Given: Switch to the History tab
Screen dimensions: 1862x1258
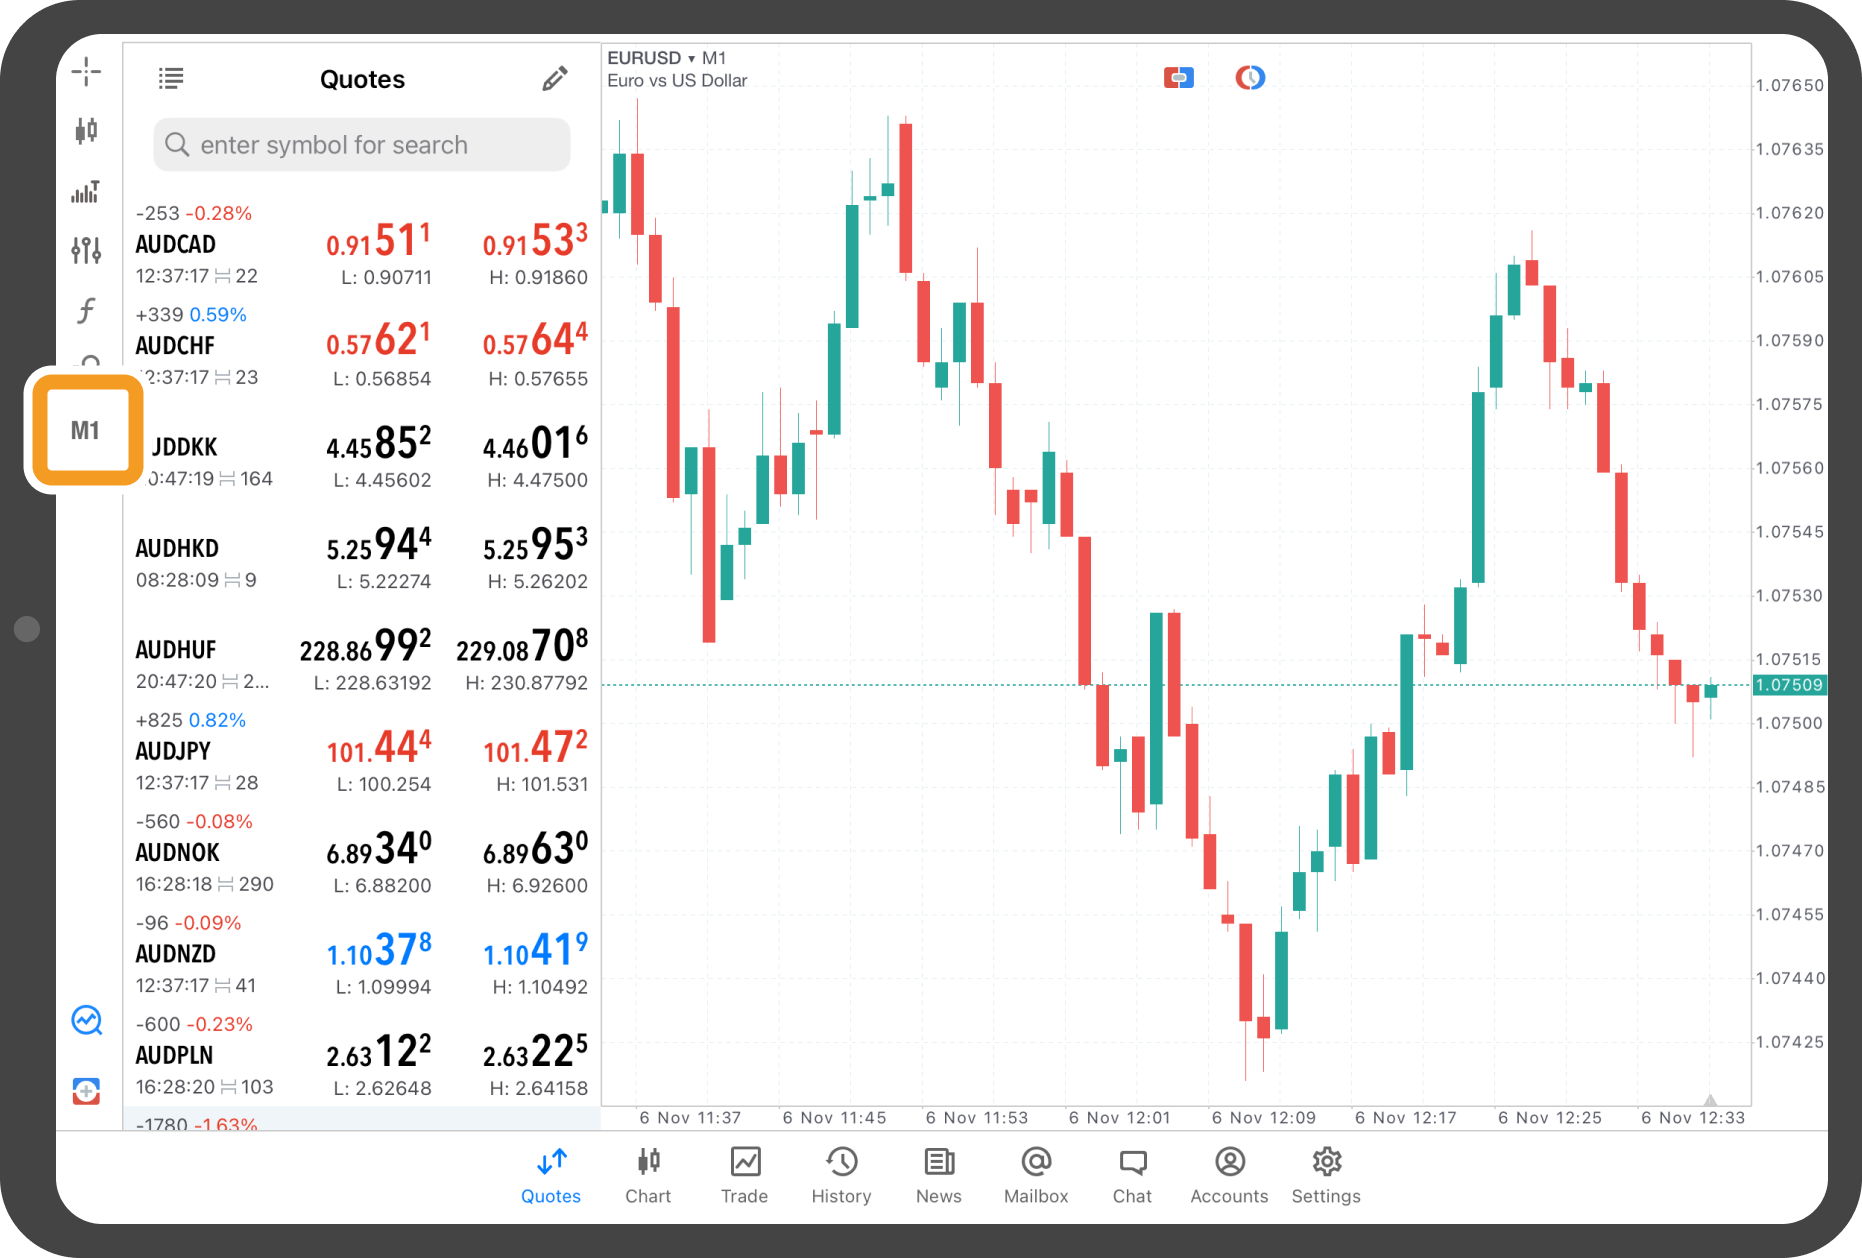Looking at the screenshot, I should coord(841,1175).
